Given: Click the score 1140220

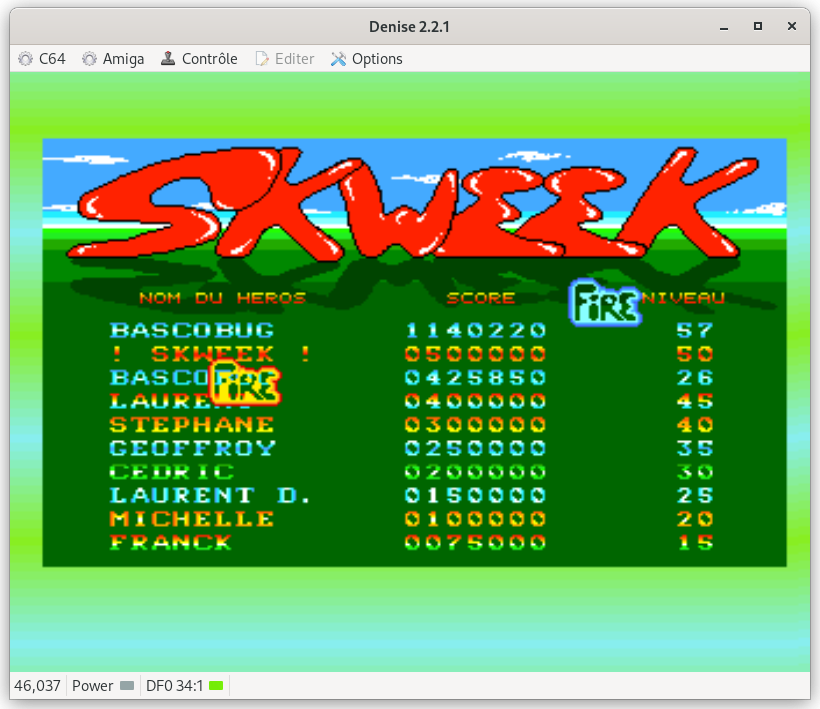Looking at the screenshot, I should [475, 330].
